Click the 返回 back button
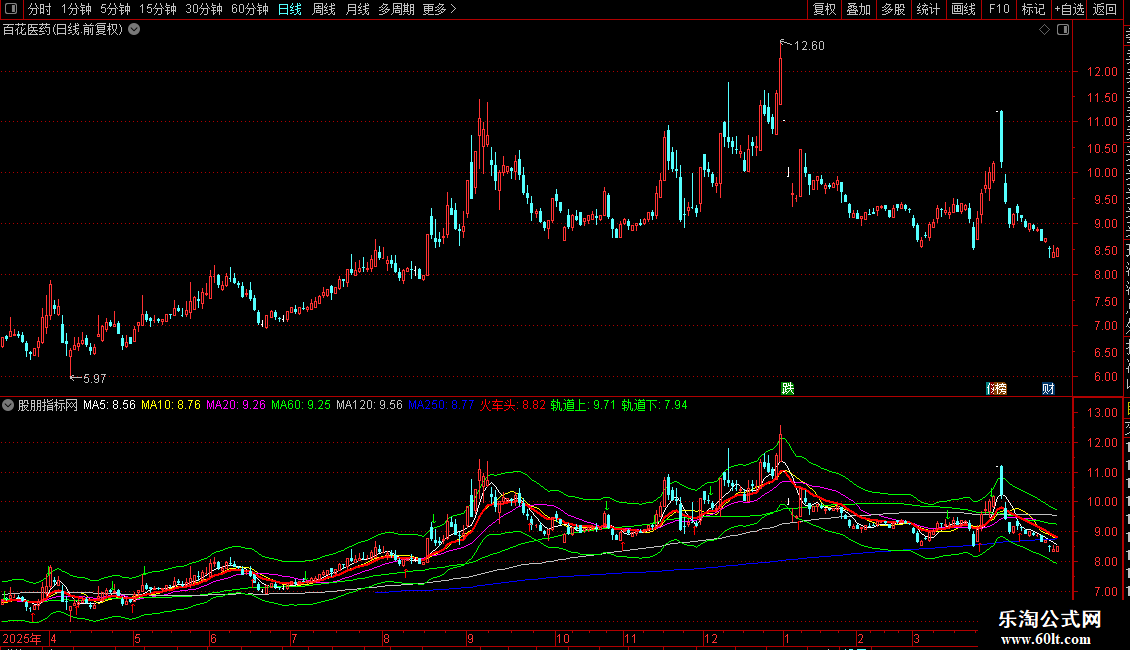The width and height of the screenshot is (1130, 650). coord(1105,9)
